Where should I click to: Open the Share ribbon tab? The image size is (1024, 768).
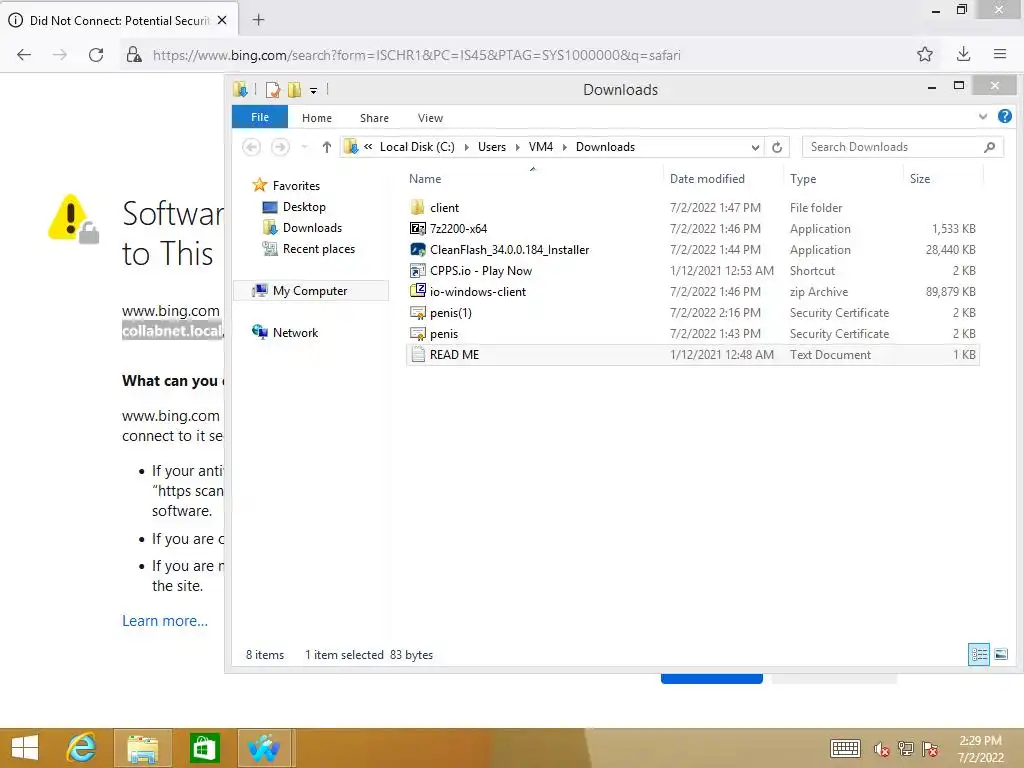[374, 118]
